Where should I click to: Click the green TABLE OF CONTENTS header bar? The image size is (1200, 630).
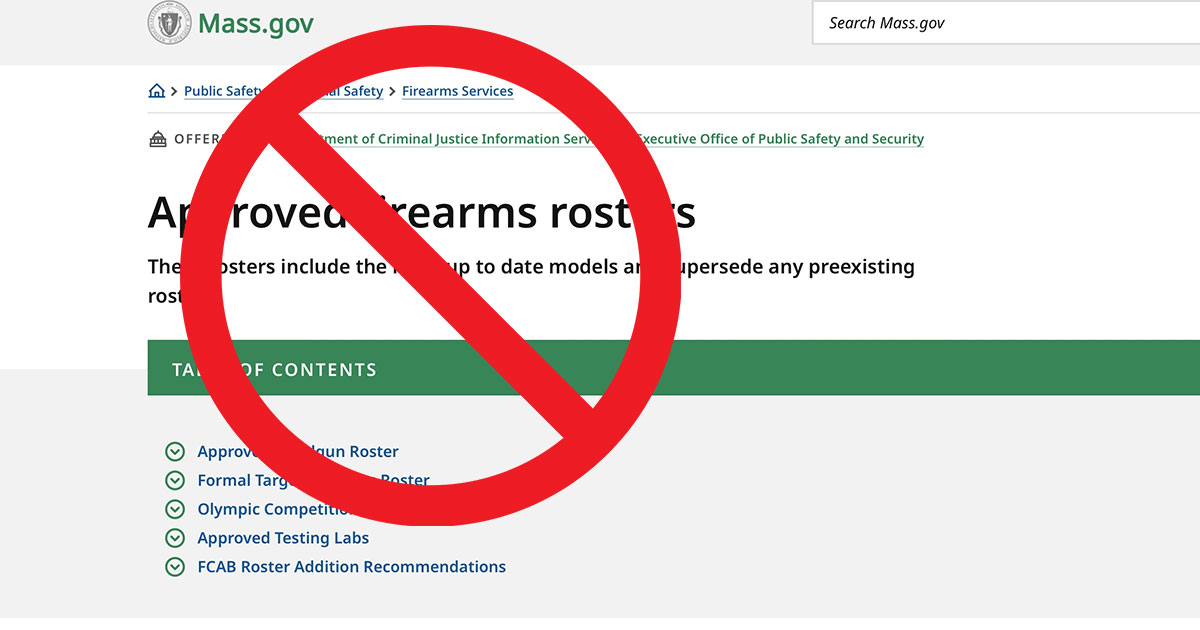click(275, 369)
